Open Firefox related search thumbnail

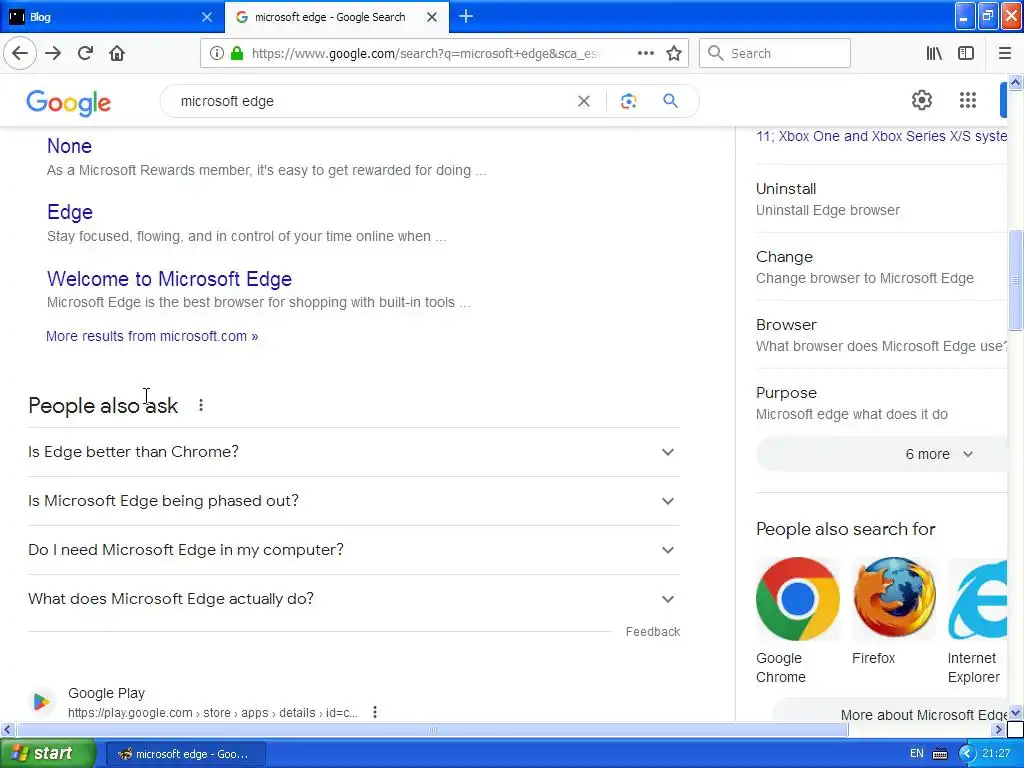click(894, 598)
